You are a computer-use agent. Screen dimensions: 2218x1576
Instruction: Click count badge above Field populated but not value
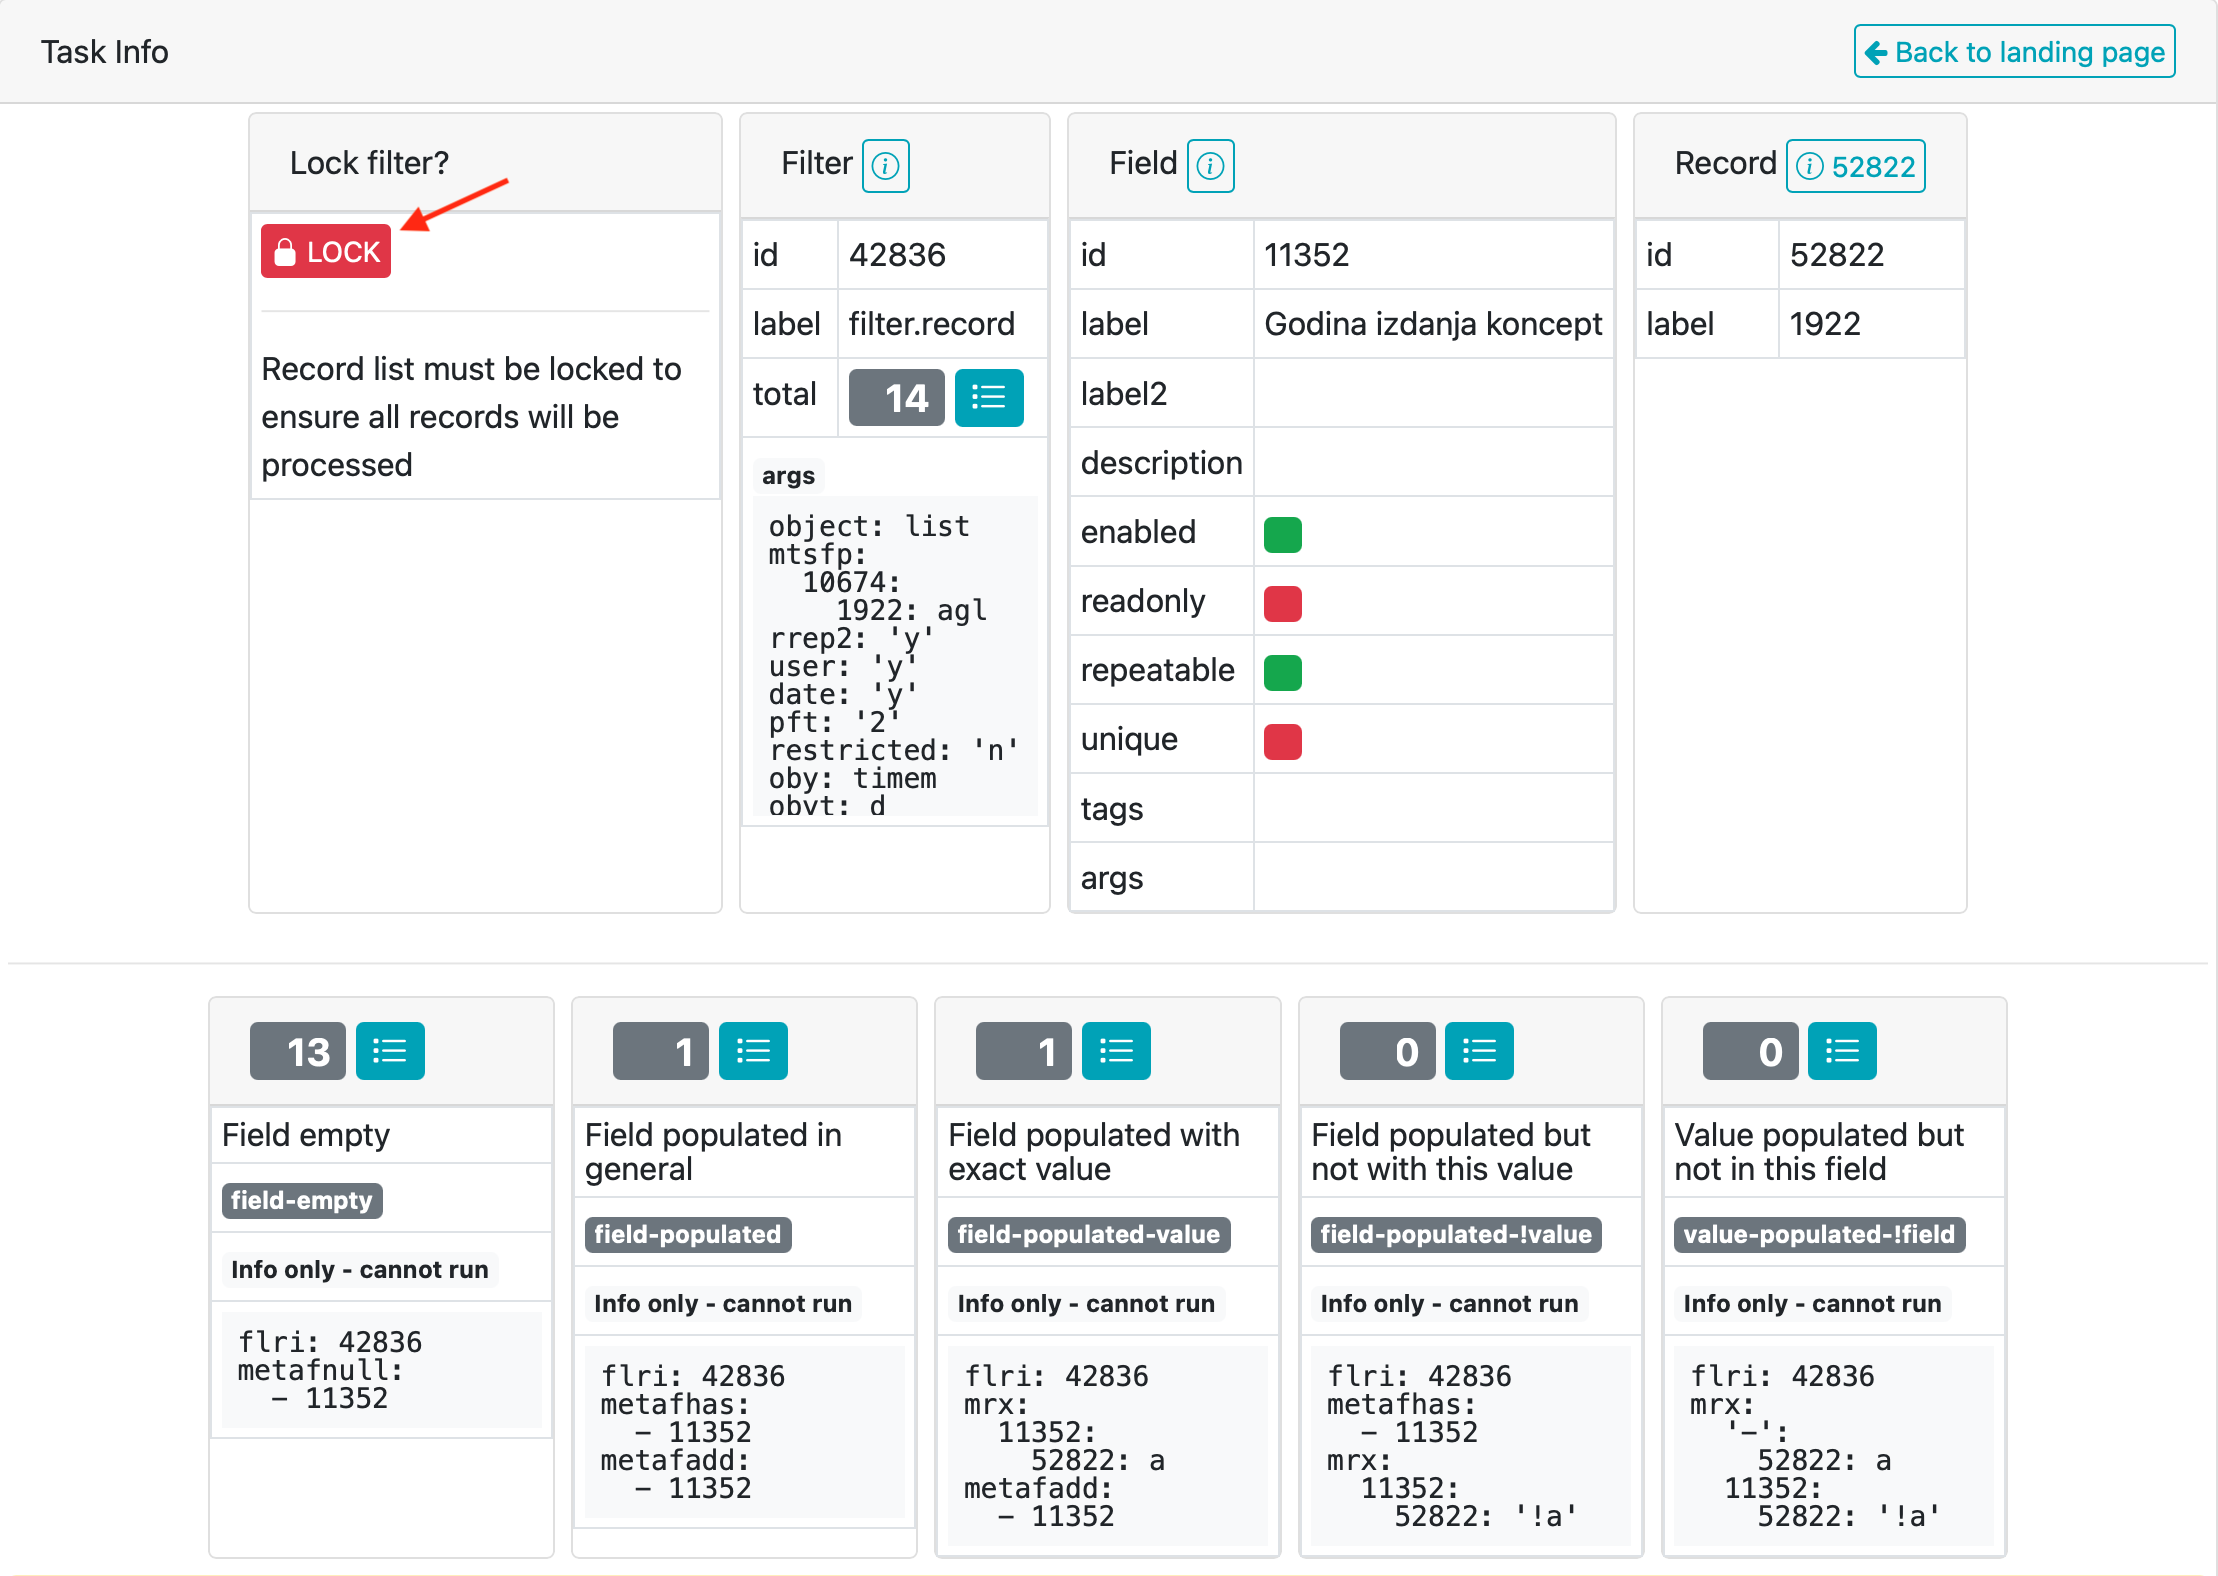click(1388, 1051)
